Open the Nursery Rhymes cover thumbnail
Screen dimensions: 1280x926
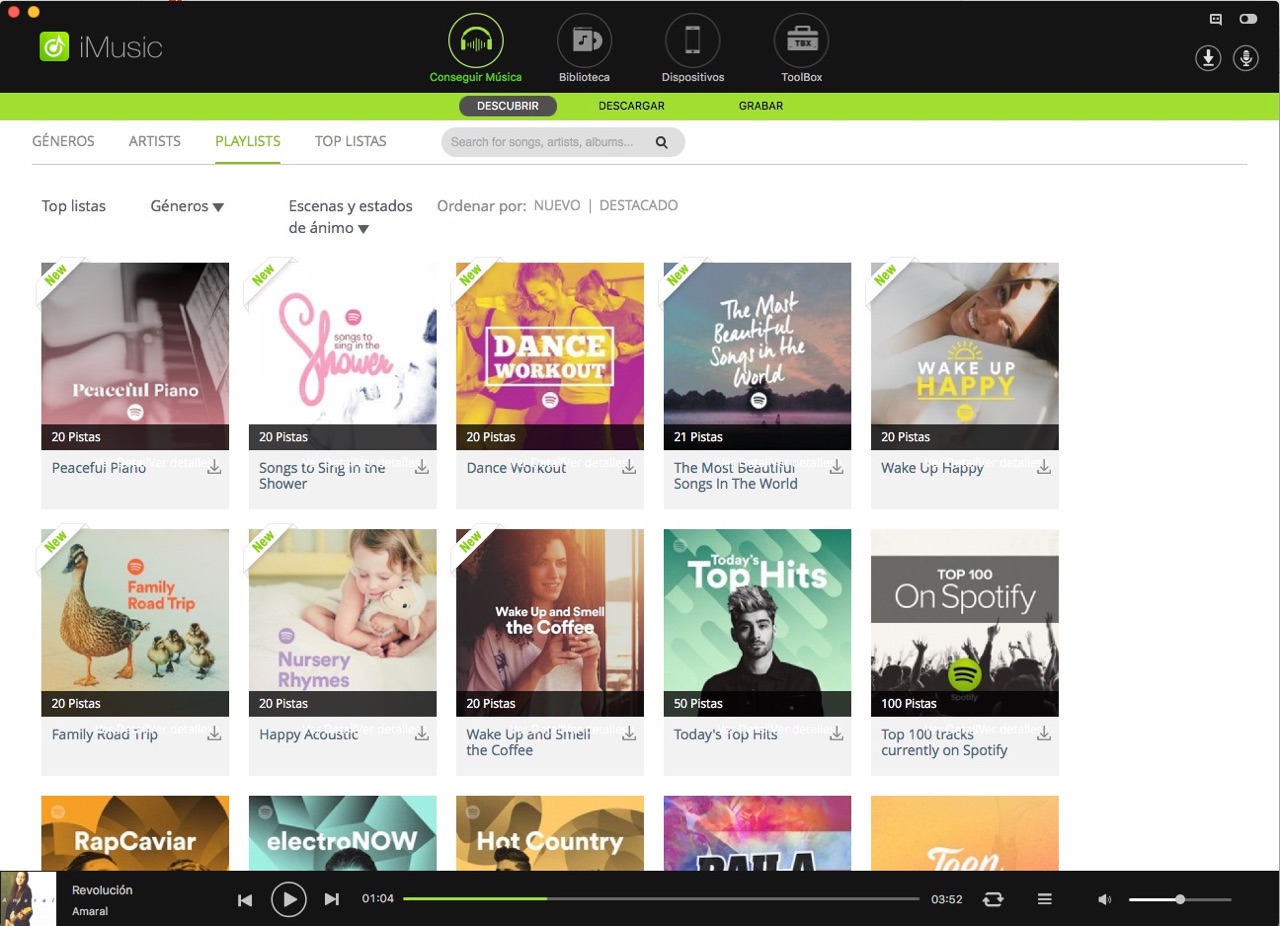tap(343, 623)
